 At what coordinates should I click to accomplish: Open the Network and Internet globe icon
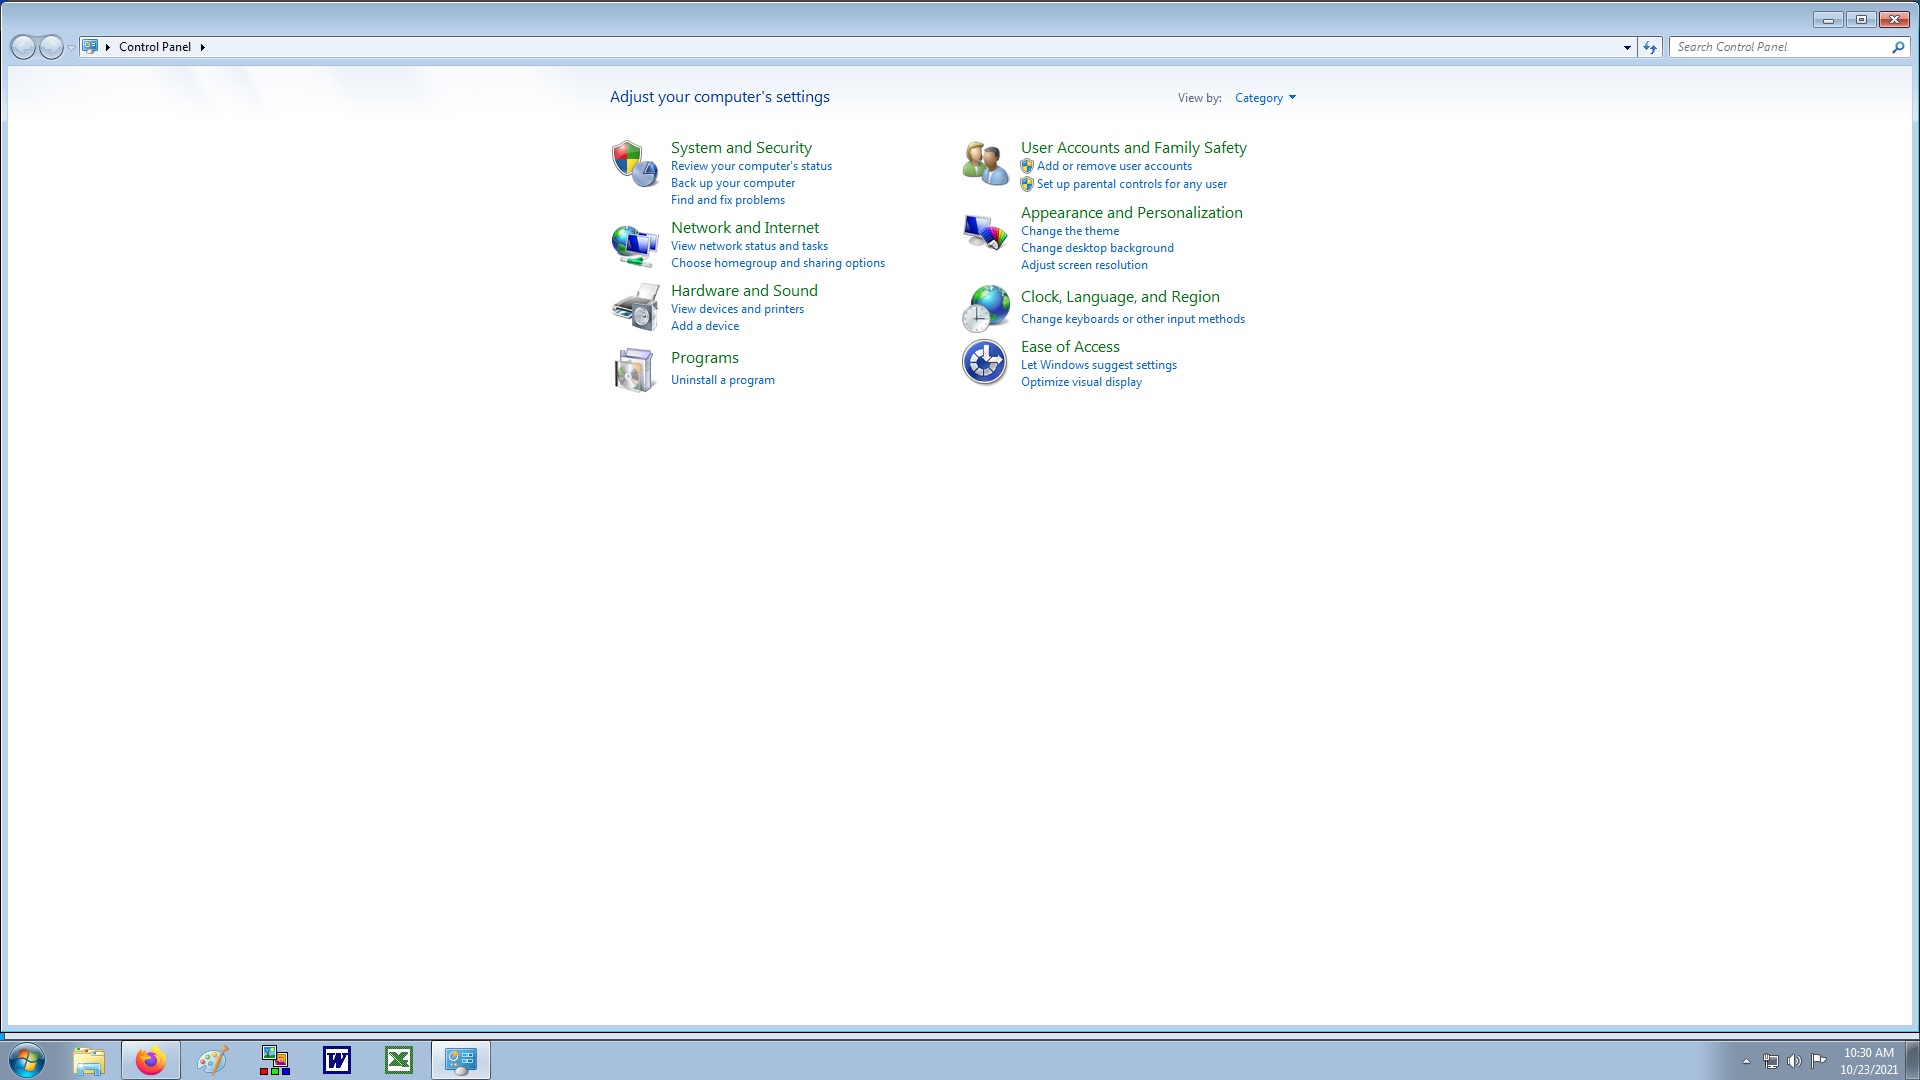tap(635, 245)
